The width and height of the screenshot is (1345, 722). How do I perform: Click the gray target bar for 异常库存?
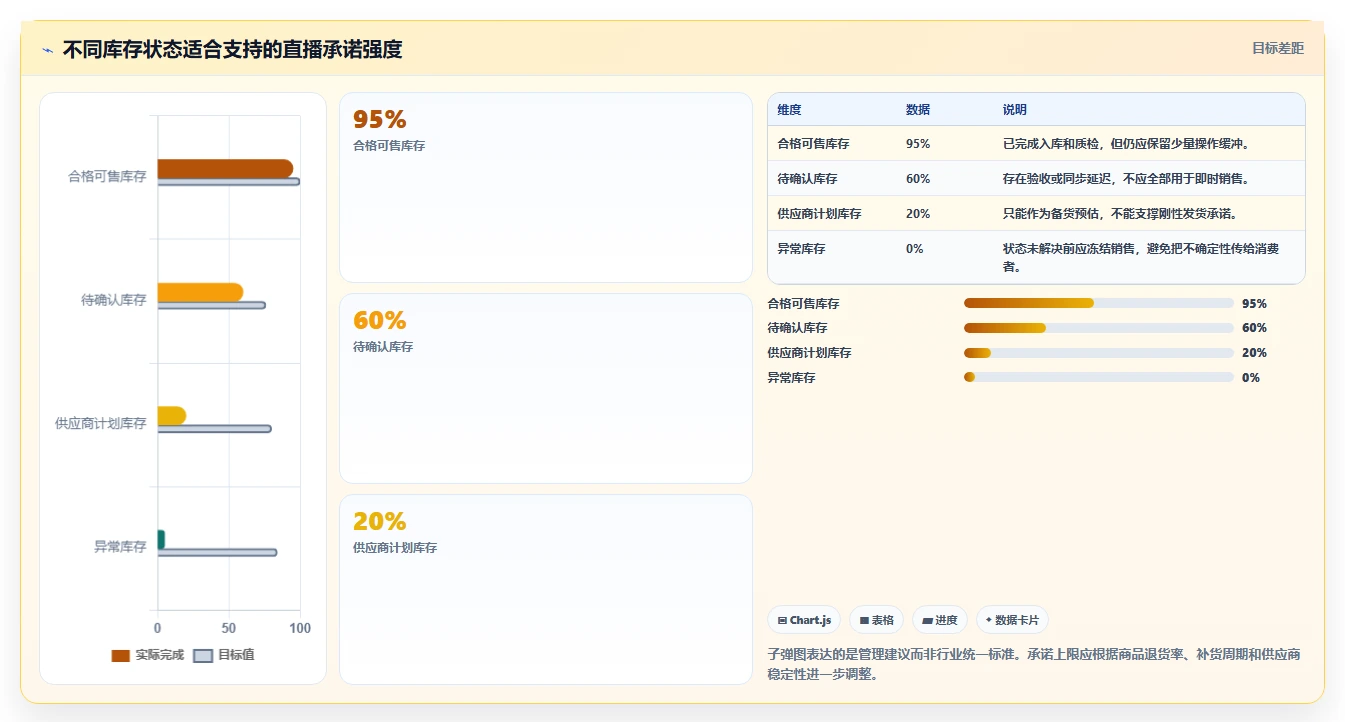click(217, 552)
